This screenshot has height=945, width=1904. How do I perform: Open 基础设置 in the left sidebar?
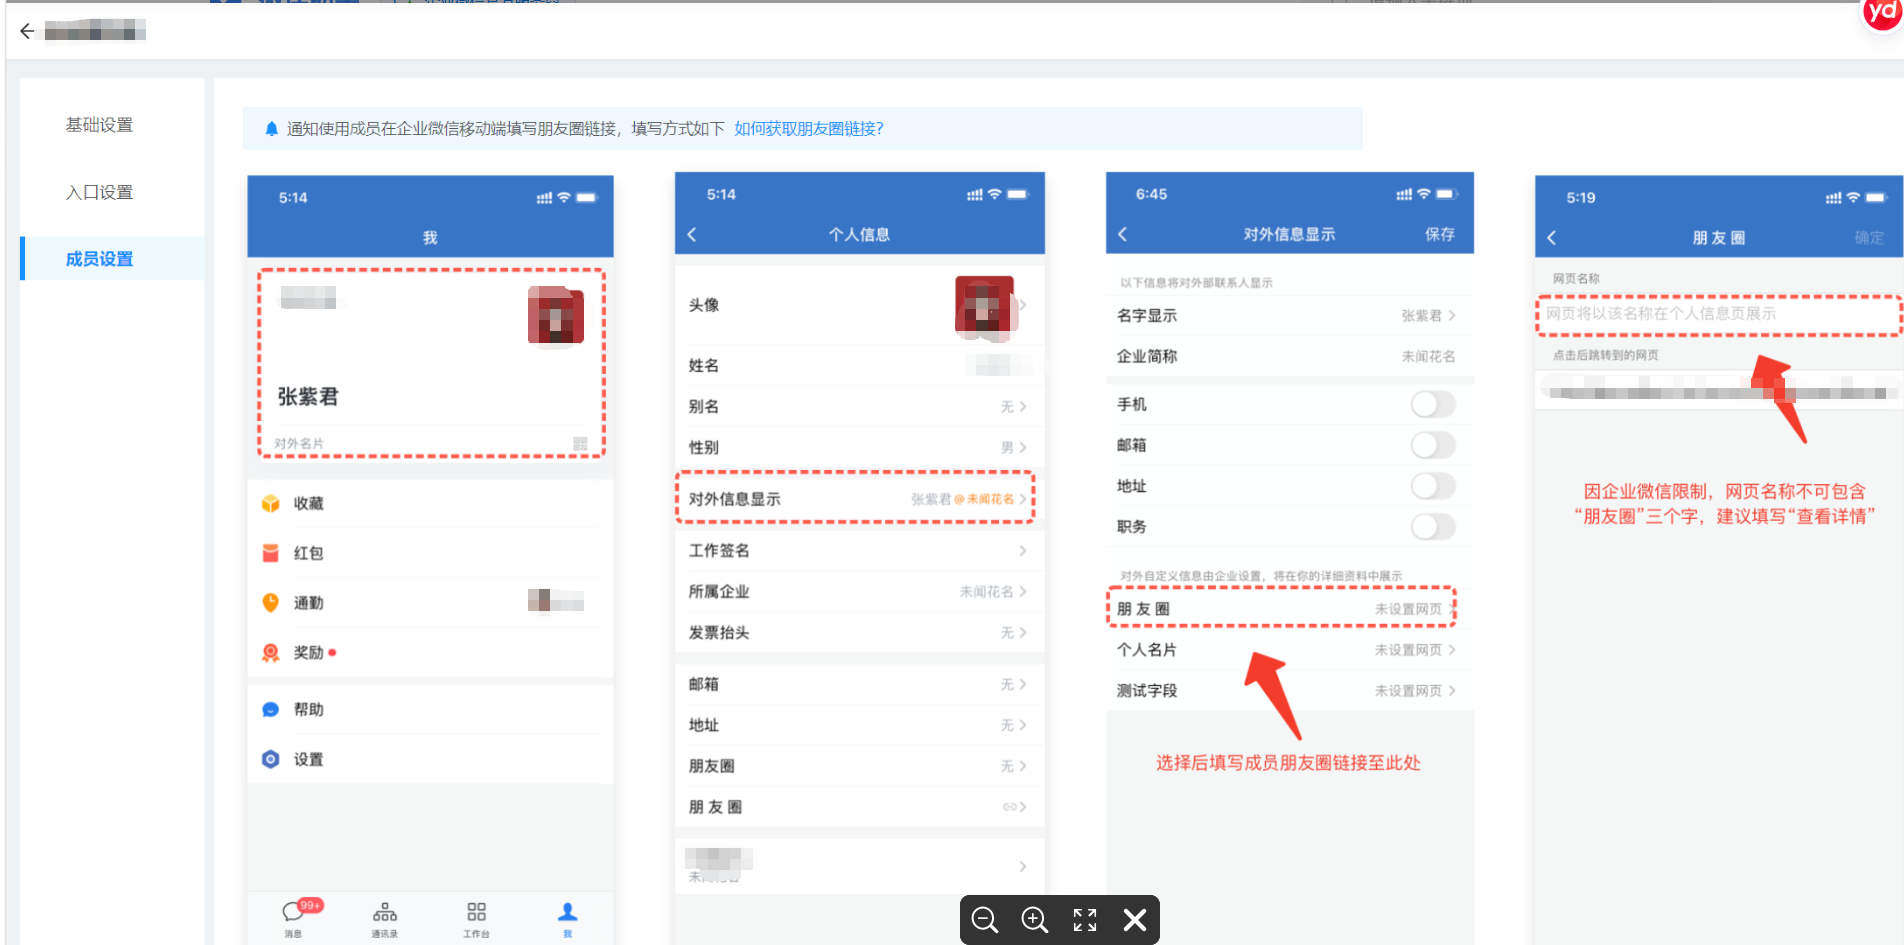click(x=99, y=125)
